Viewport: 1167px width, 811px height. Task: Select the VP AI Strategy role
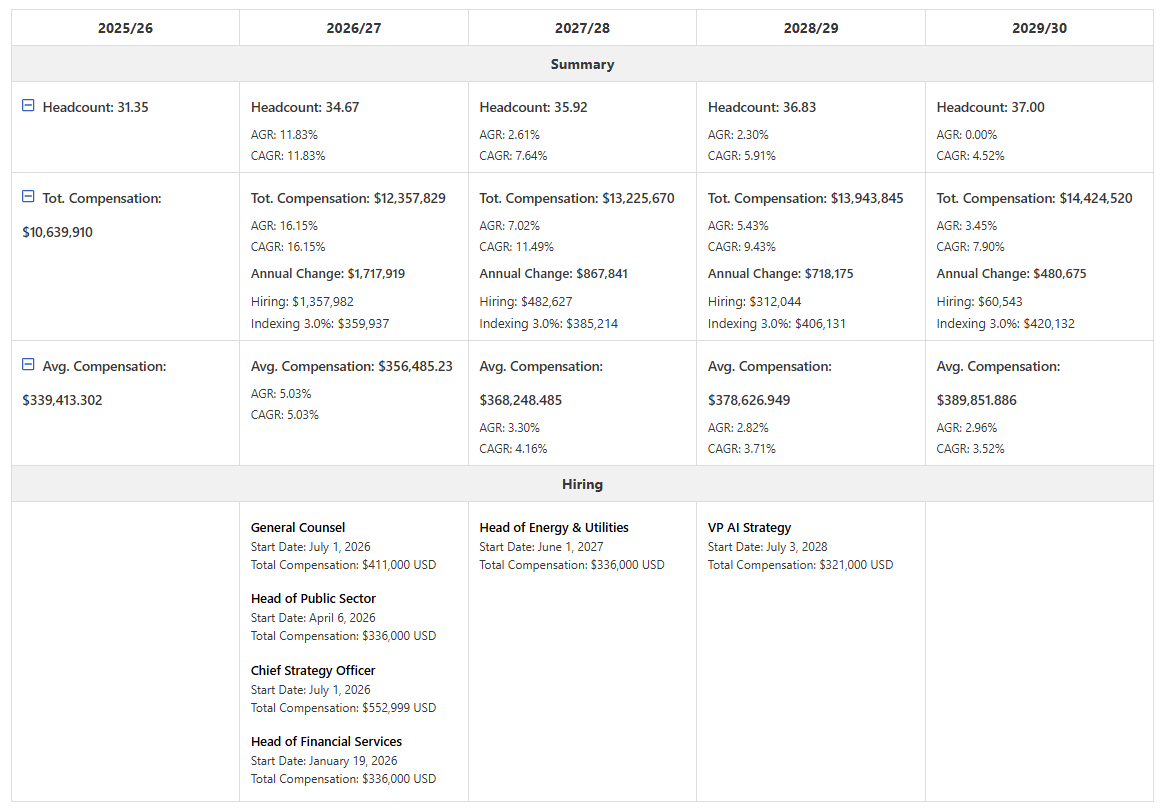coord(749,527)
